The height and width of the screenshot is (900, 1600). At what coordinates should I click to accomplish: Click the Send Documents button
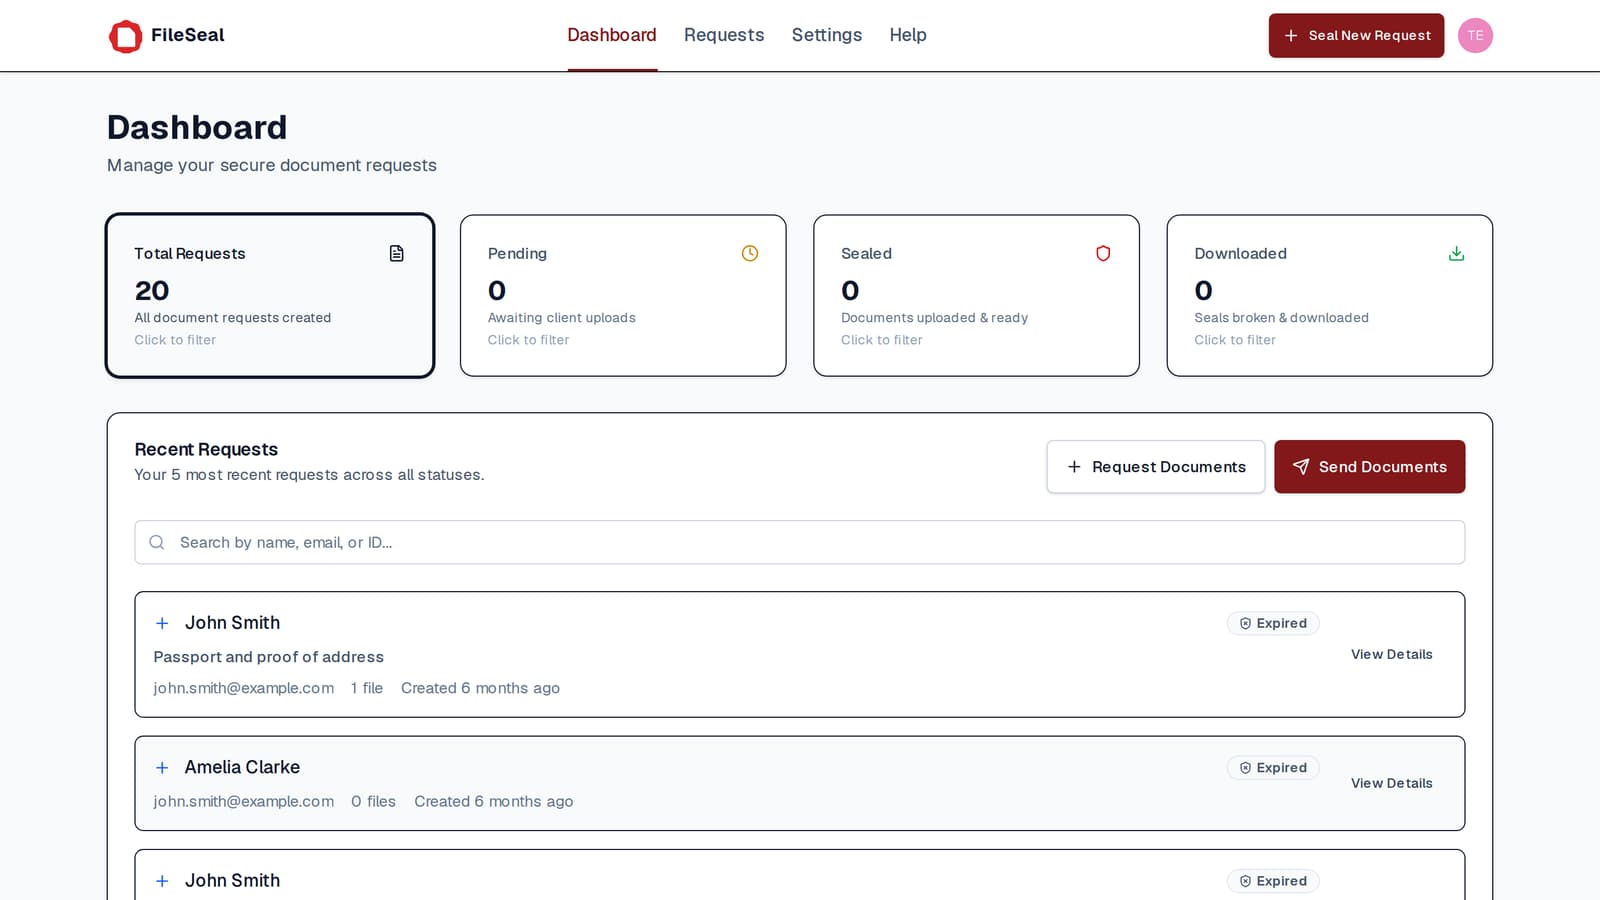1369,467
